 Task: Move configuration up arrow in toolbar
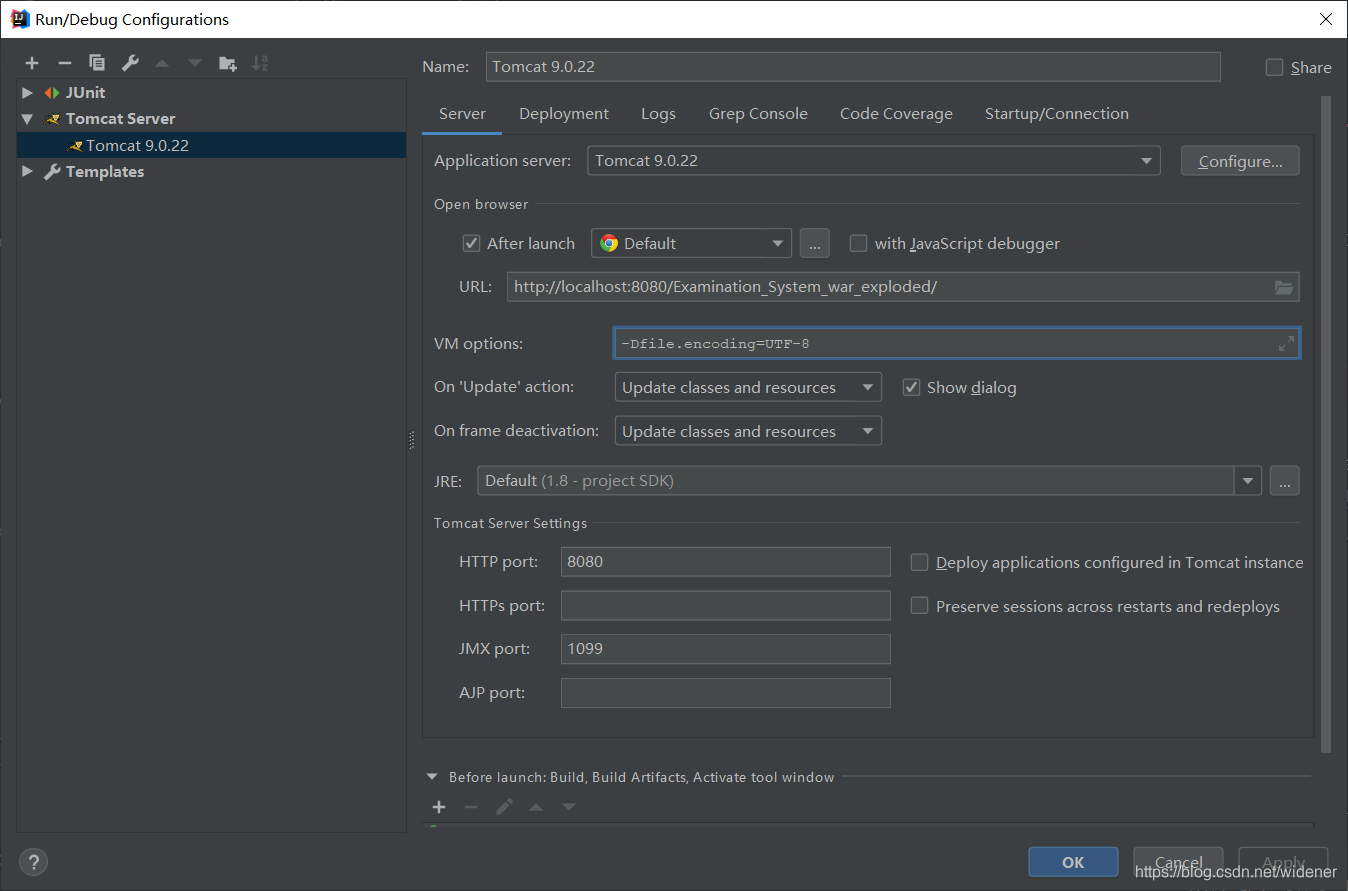(162, 63)
